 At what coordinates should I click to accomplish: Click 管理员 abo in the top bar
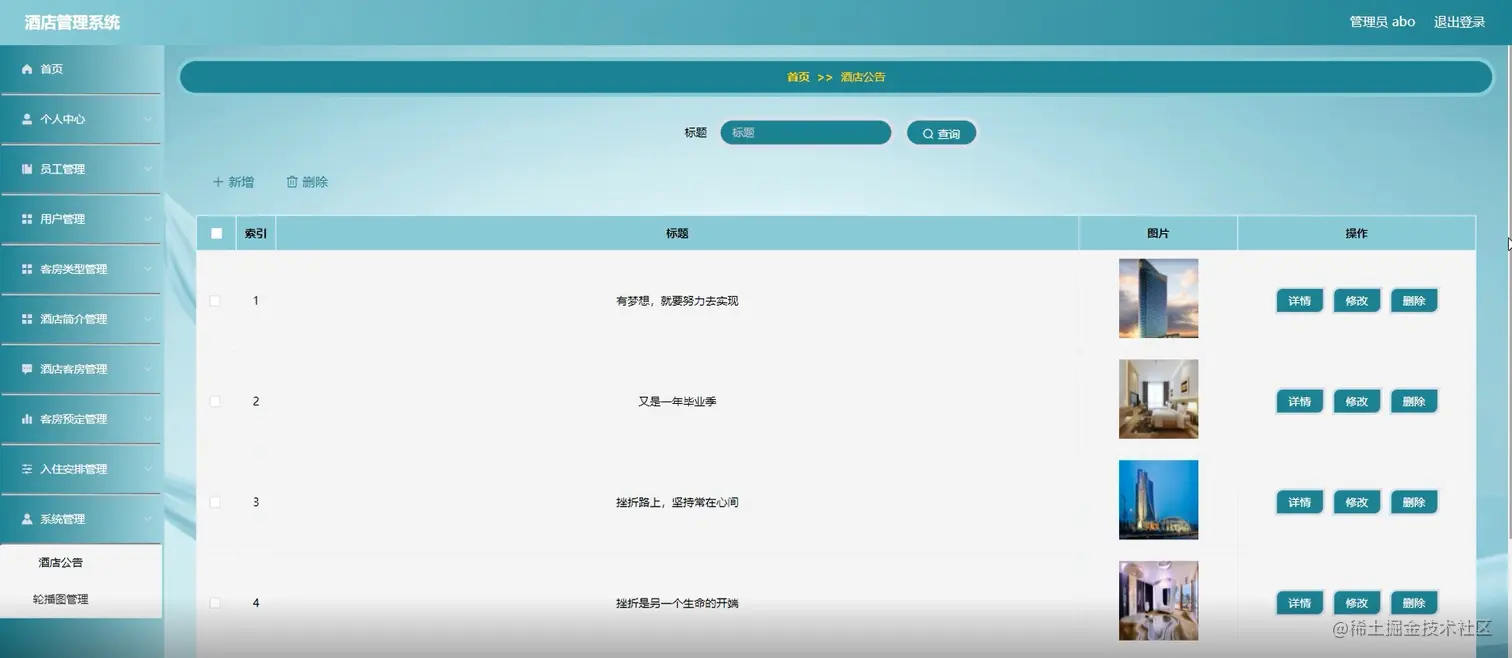point(1382,22)
